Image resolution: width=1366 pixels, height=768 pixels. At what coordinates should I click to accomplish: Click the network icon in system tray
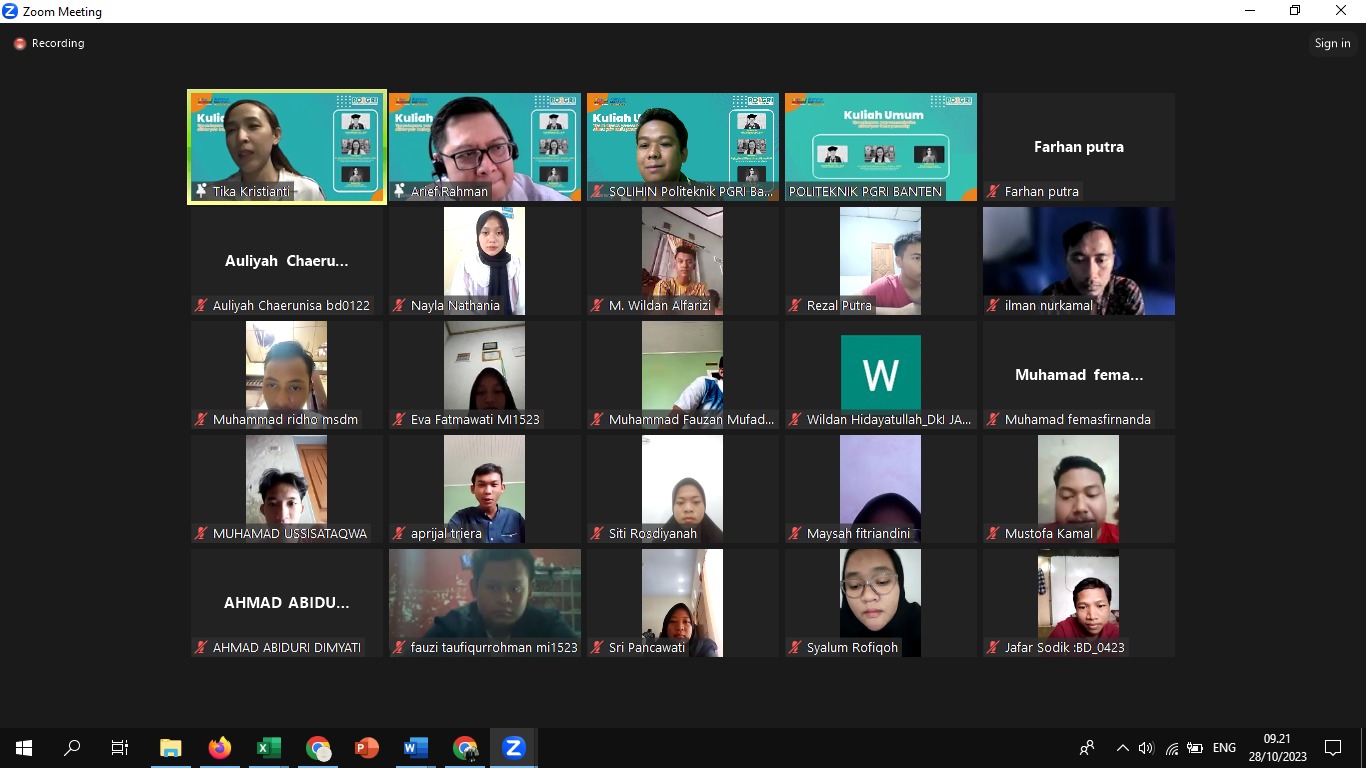pos(1171,748)
